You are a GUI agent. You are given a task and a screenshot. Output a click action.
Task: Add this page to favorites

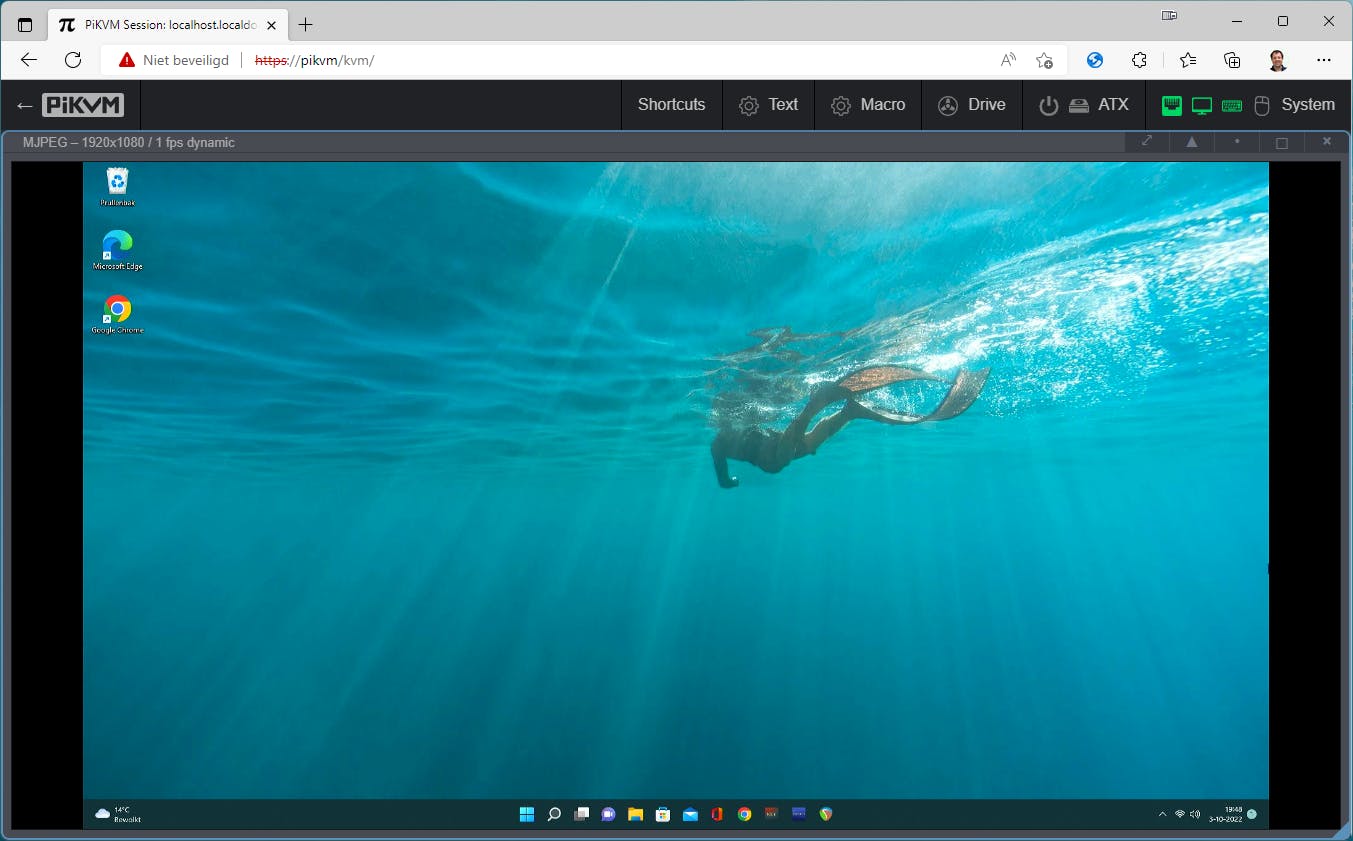(1044, 60)
